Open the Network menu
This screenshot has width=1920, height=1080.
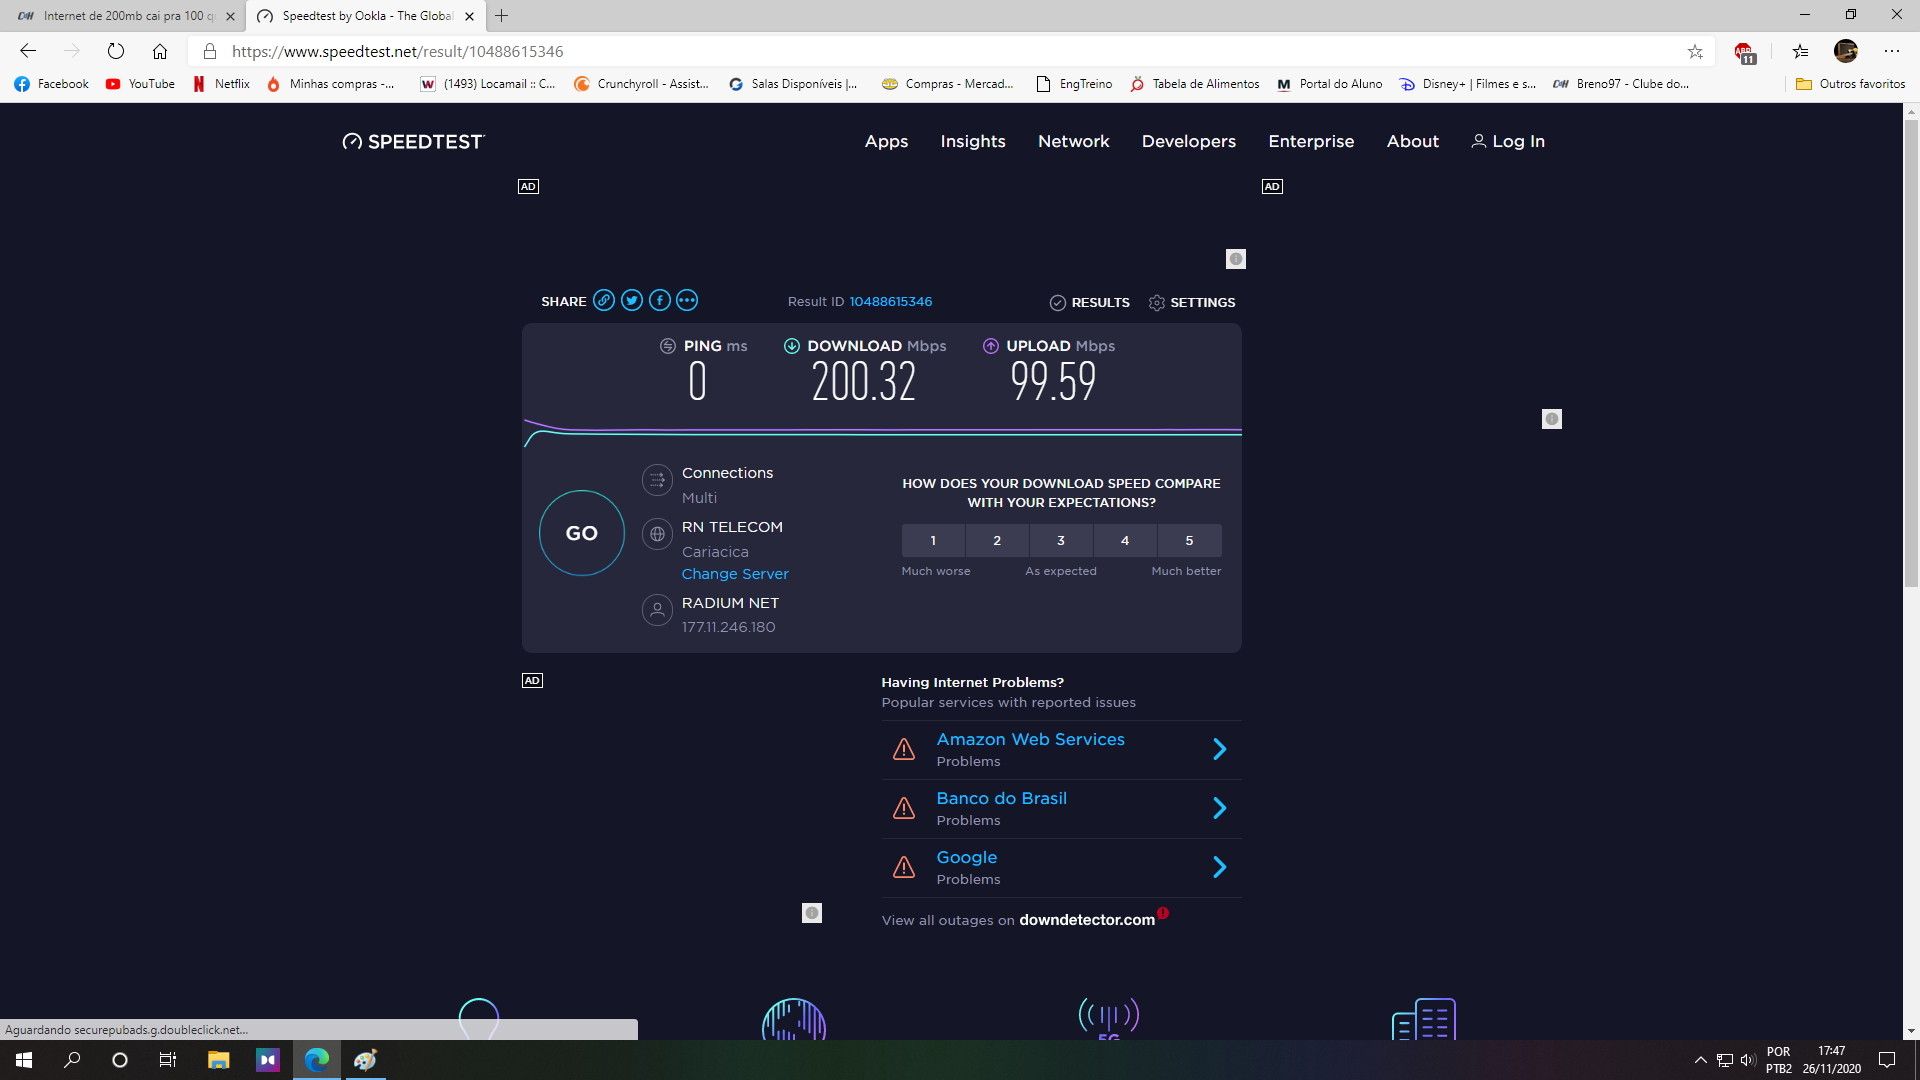pyautogui.click(x=1074, y=142)
